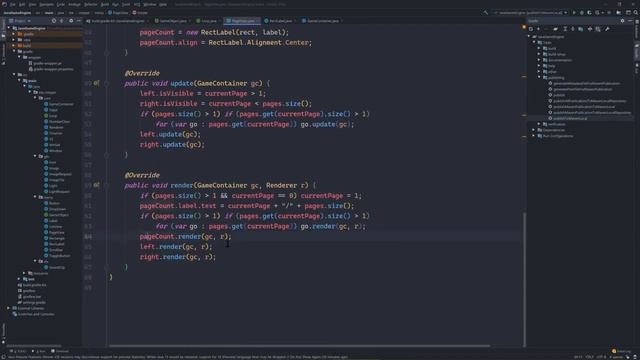
Task: Click the inspection warning indicator above editor scrollbar
Action: click(524, 27)
